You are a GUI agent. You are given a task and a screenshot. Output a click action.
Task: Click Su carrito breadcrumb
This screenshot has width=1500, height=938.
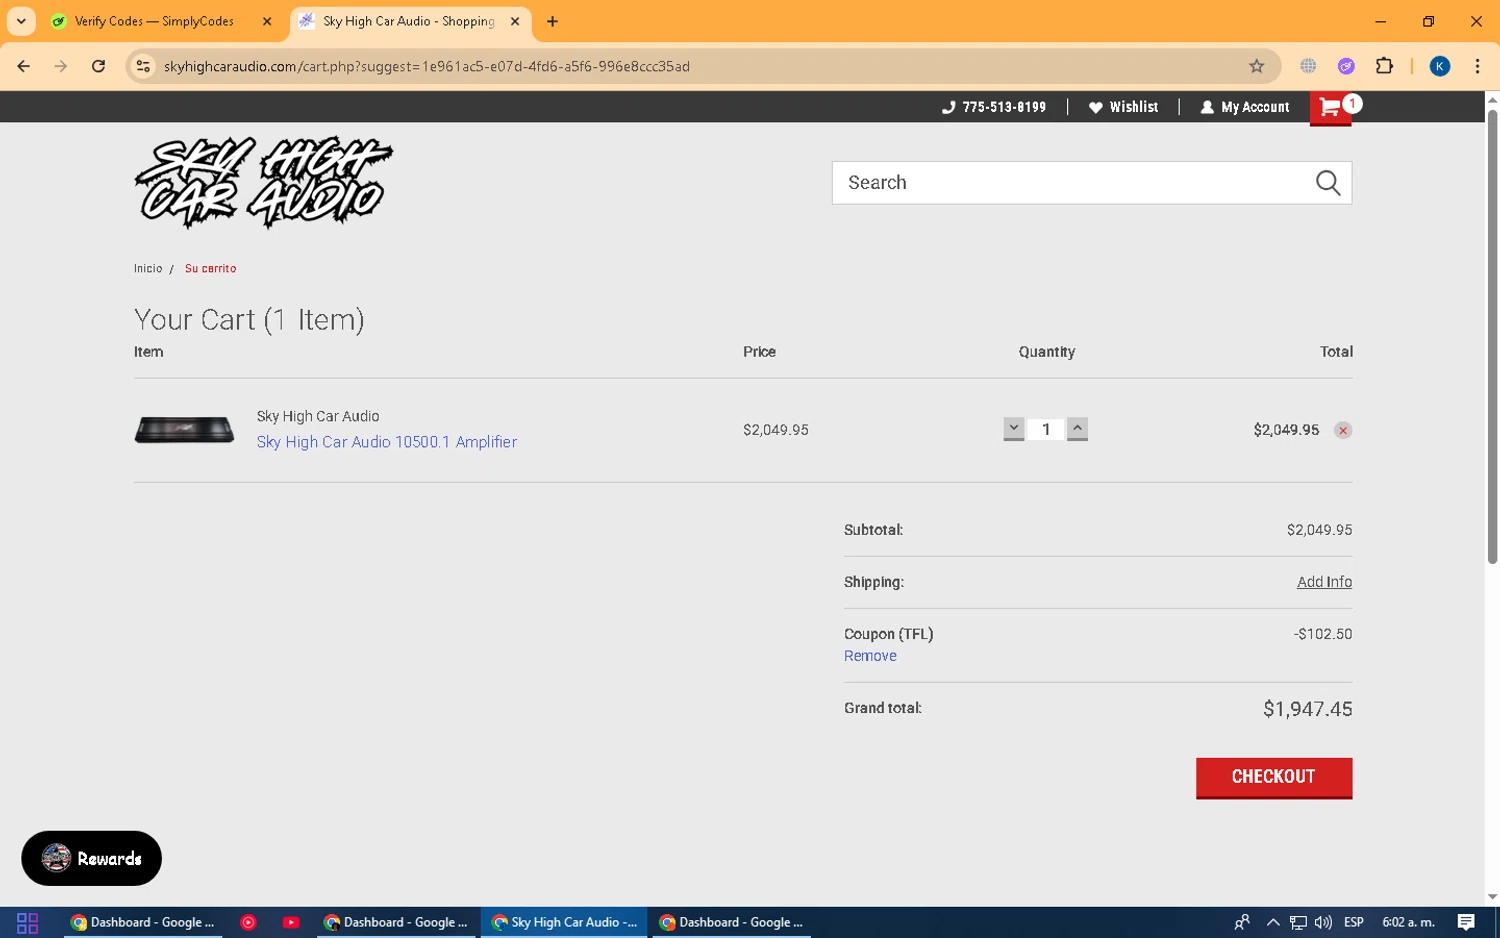click(x=210, y=268)
